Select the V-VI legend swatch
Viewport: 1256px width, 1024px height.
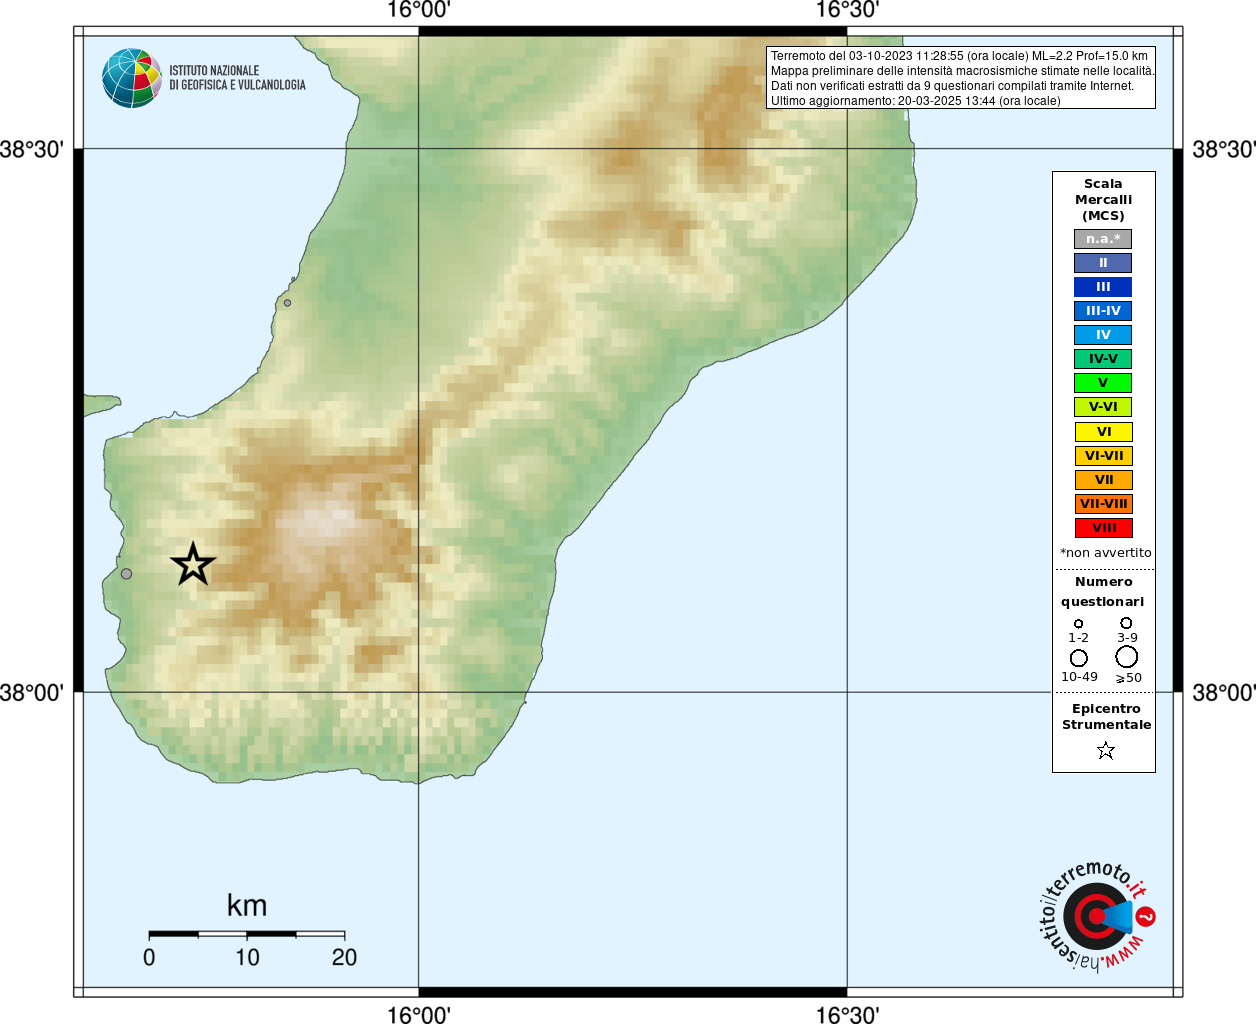coord(1103,407)
